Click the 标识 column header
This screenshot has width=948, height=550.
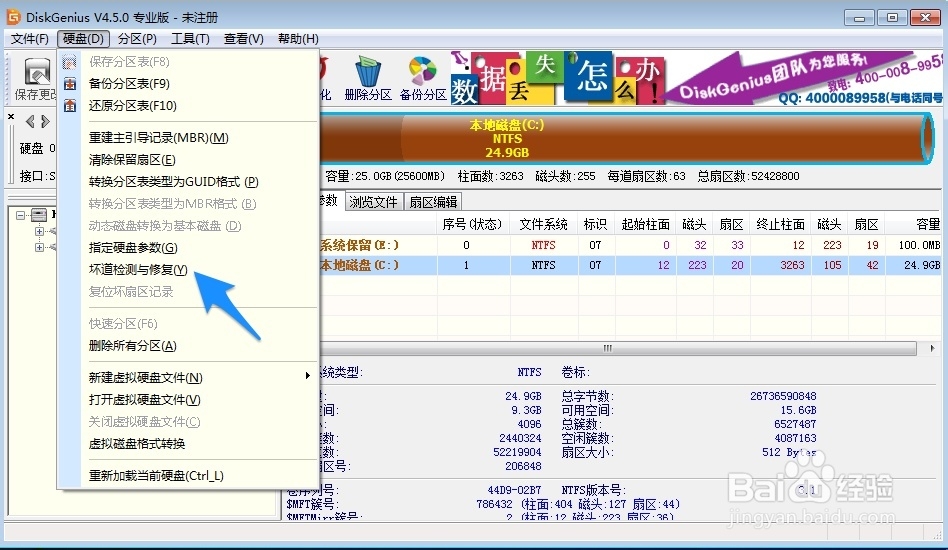pos(596,224)
